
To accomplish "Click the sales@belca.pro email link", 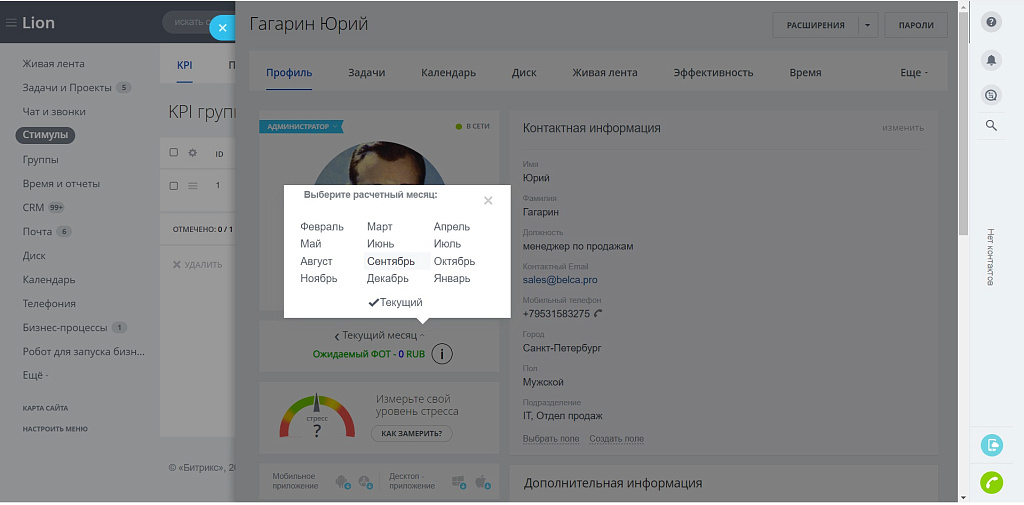I will point(559,280).
